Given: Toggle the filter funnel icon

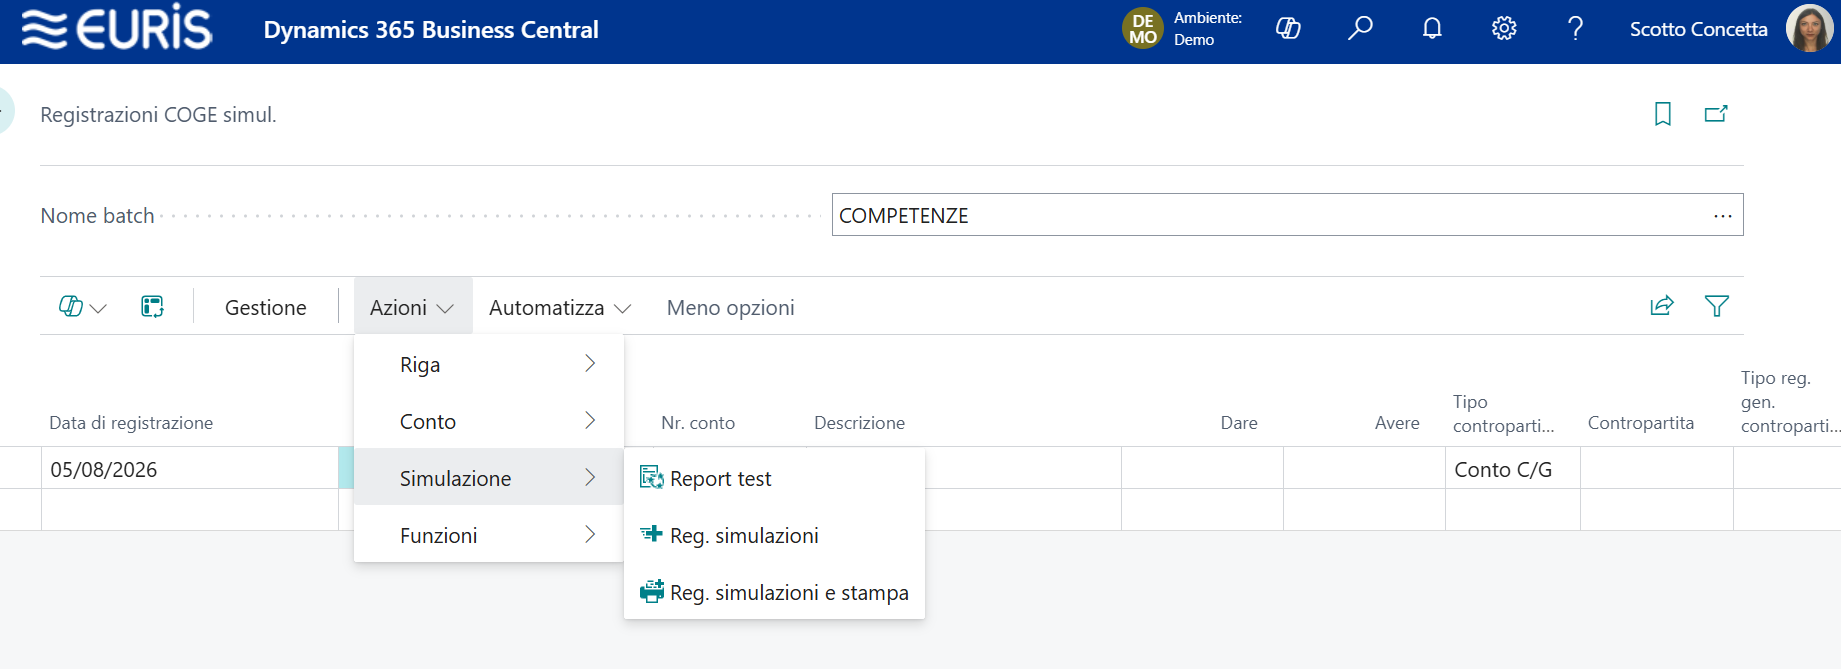Looking at the screenshot, I should (1717, 306).
